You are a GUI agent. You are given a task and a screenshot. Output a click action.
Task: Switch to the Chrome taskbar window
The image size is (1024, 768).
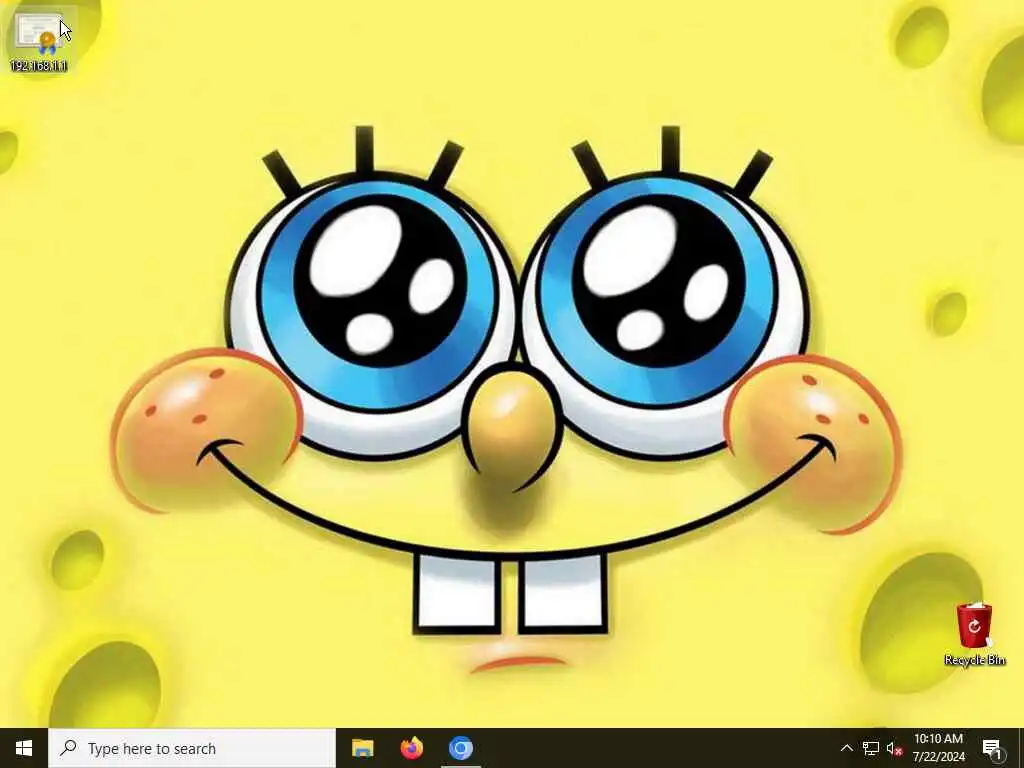461,748
